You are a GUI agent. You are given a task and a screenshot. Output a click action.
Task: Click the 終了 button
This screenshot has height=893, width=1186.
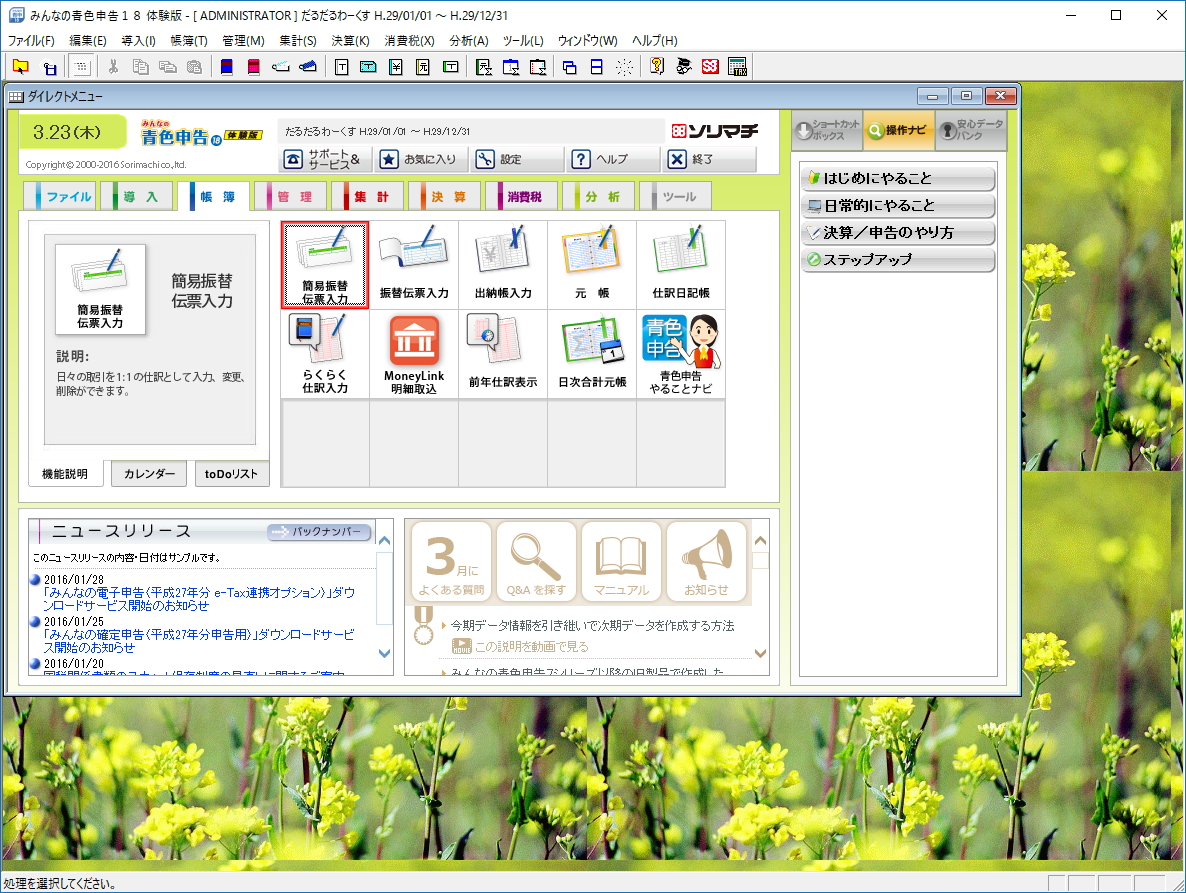click(709, 160)
